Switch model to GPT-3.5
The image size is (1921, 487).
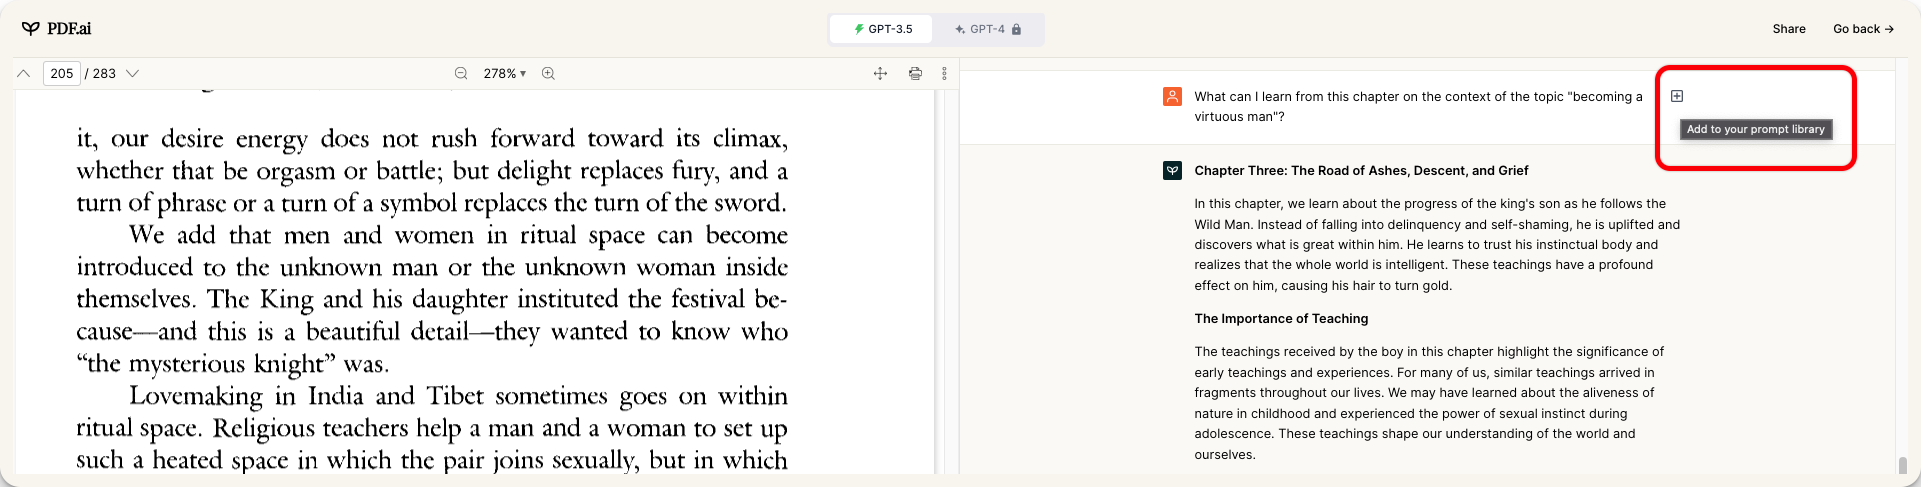point(882,29)
